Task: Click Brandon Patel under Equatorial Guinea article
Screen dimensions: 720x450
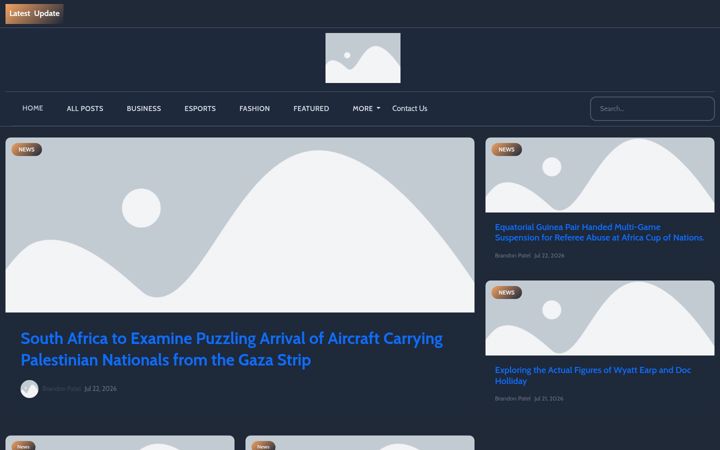Action: click(x=512, y=255)
